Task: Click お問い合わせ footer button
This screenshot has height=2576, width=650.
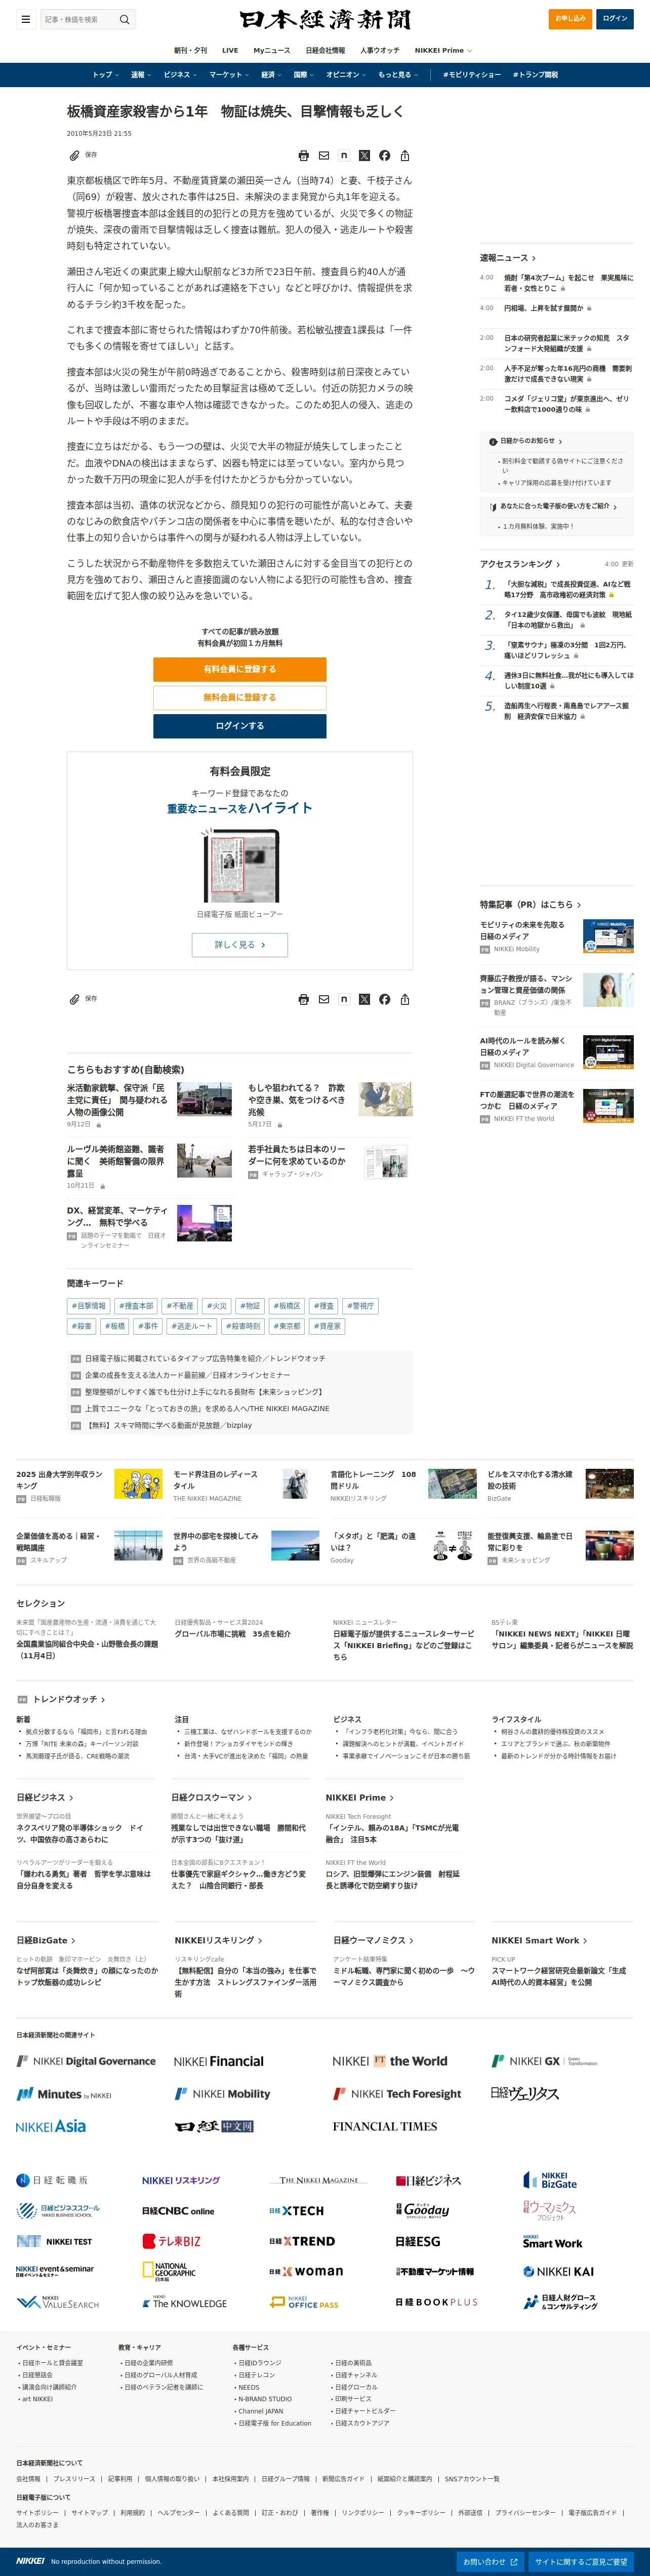Action: pyautogui.click(x=489, y=2561)
